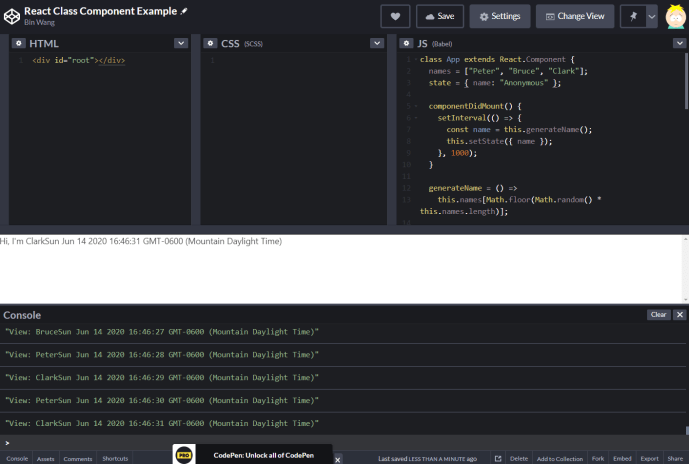Collapse code fold at componentDidMount line
This screenshot has height=464, width=689.
[416, 106]
